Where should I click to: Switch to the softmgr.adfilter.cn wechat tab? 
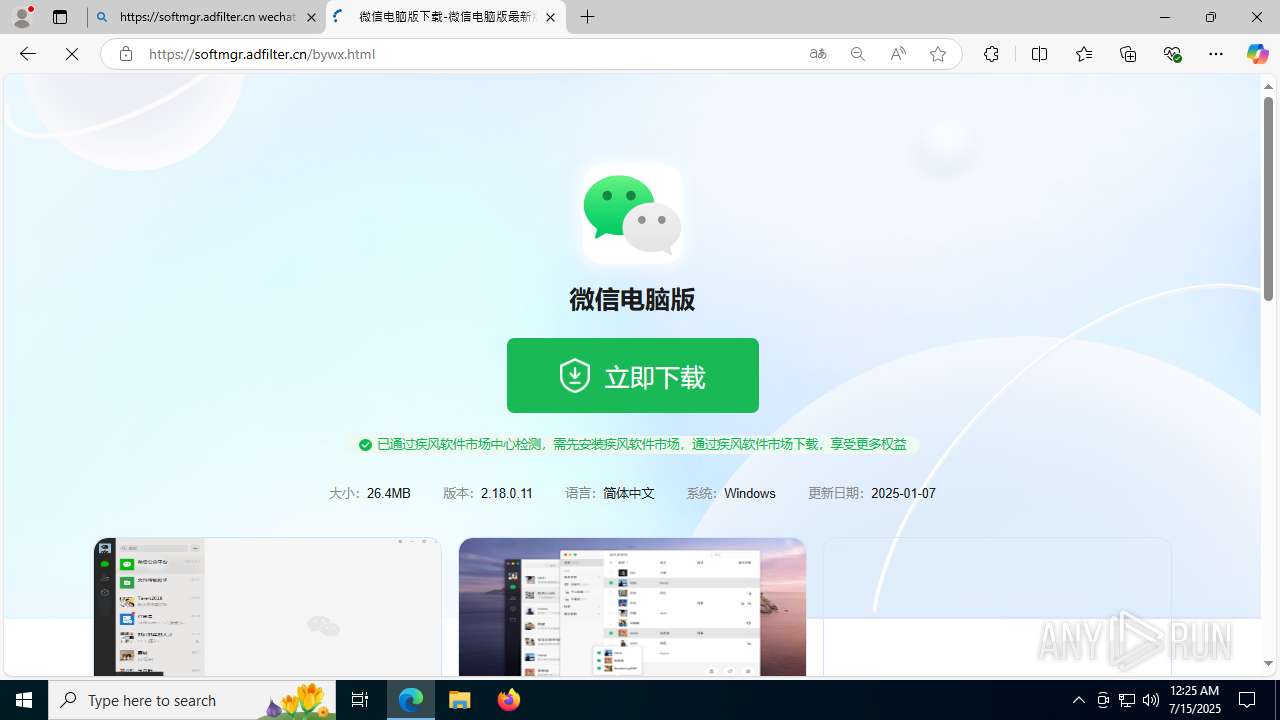point(206,17)
